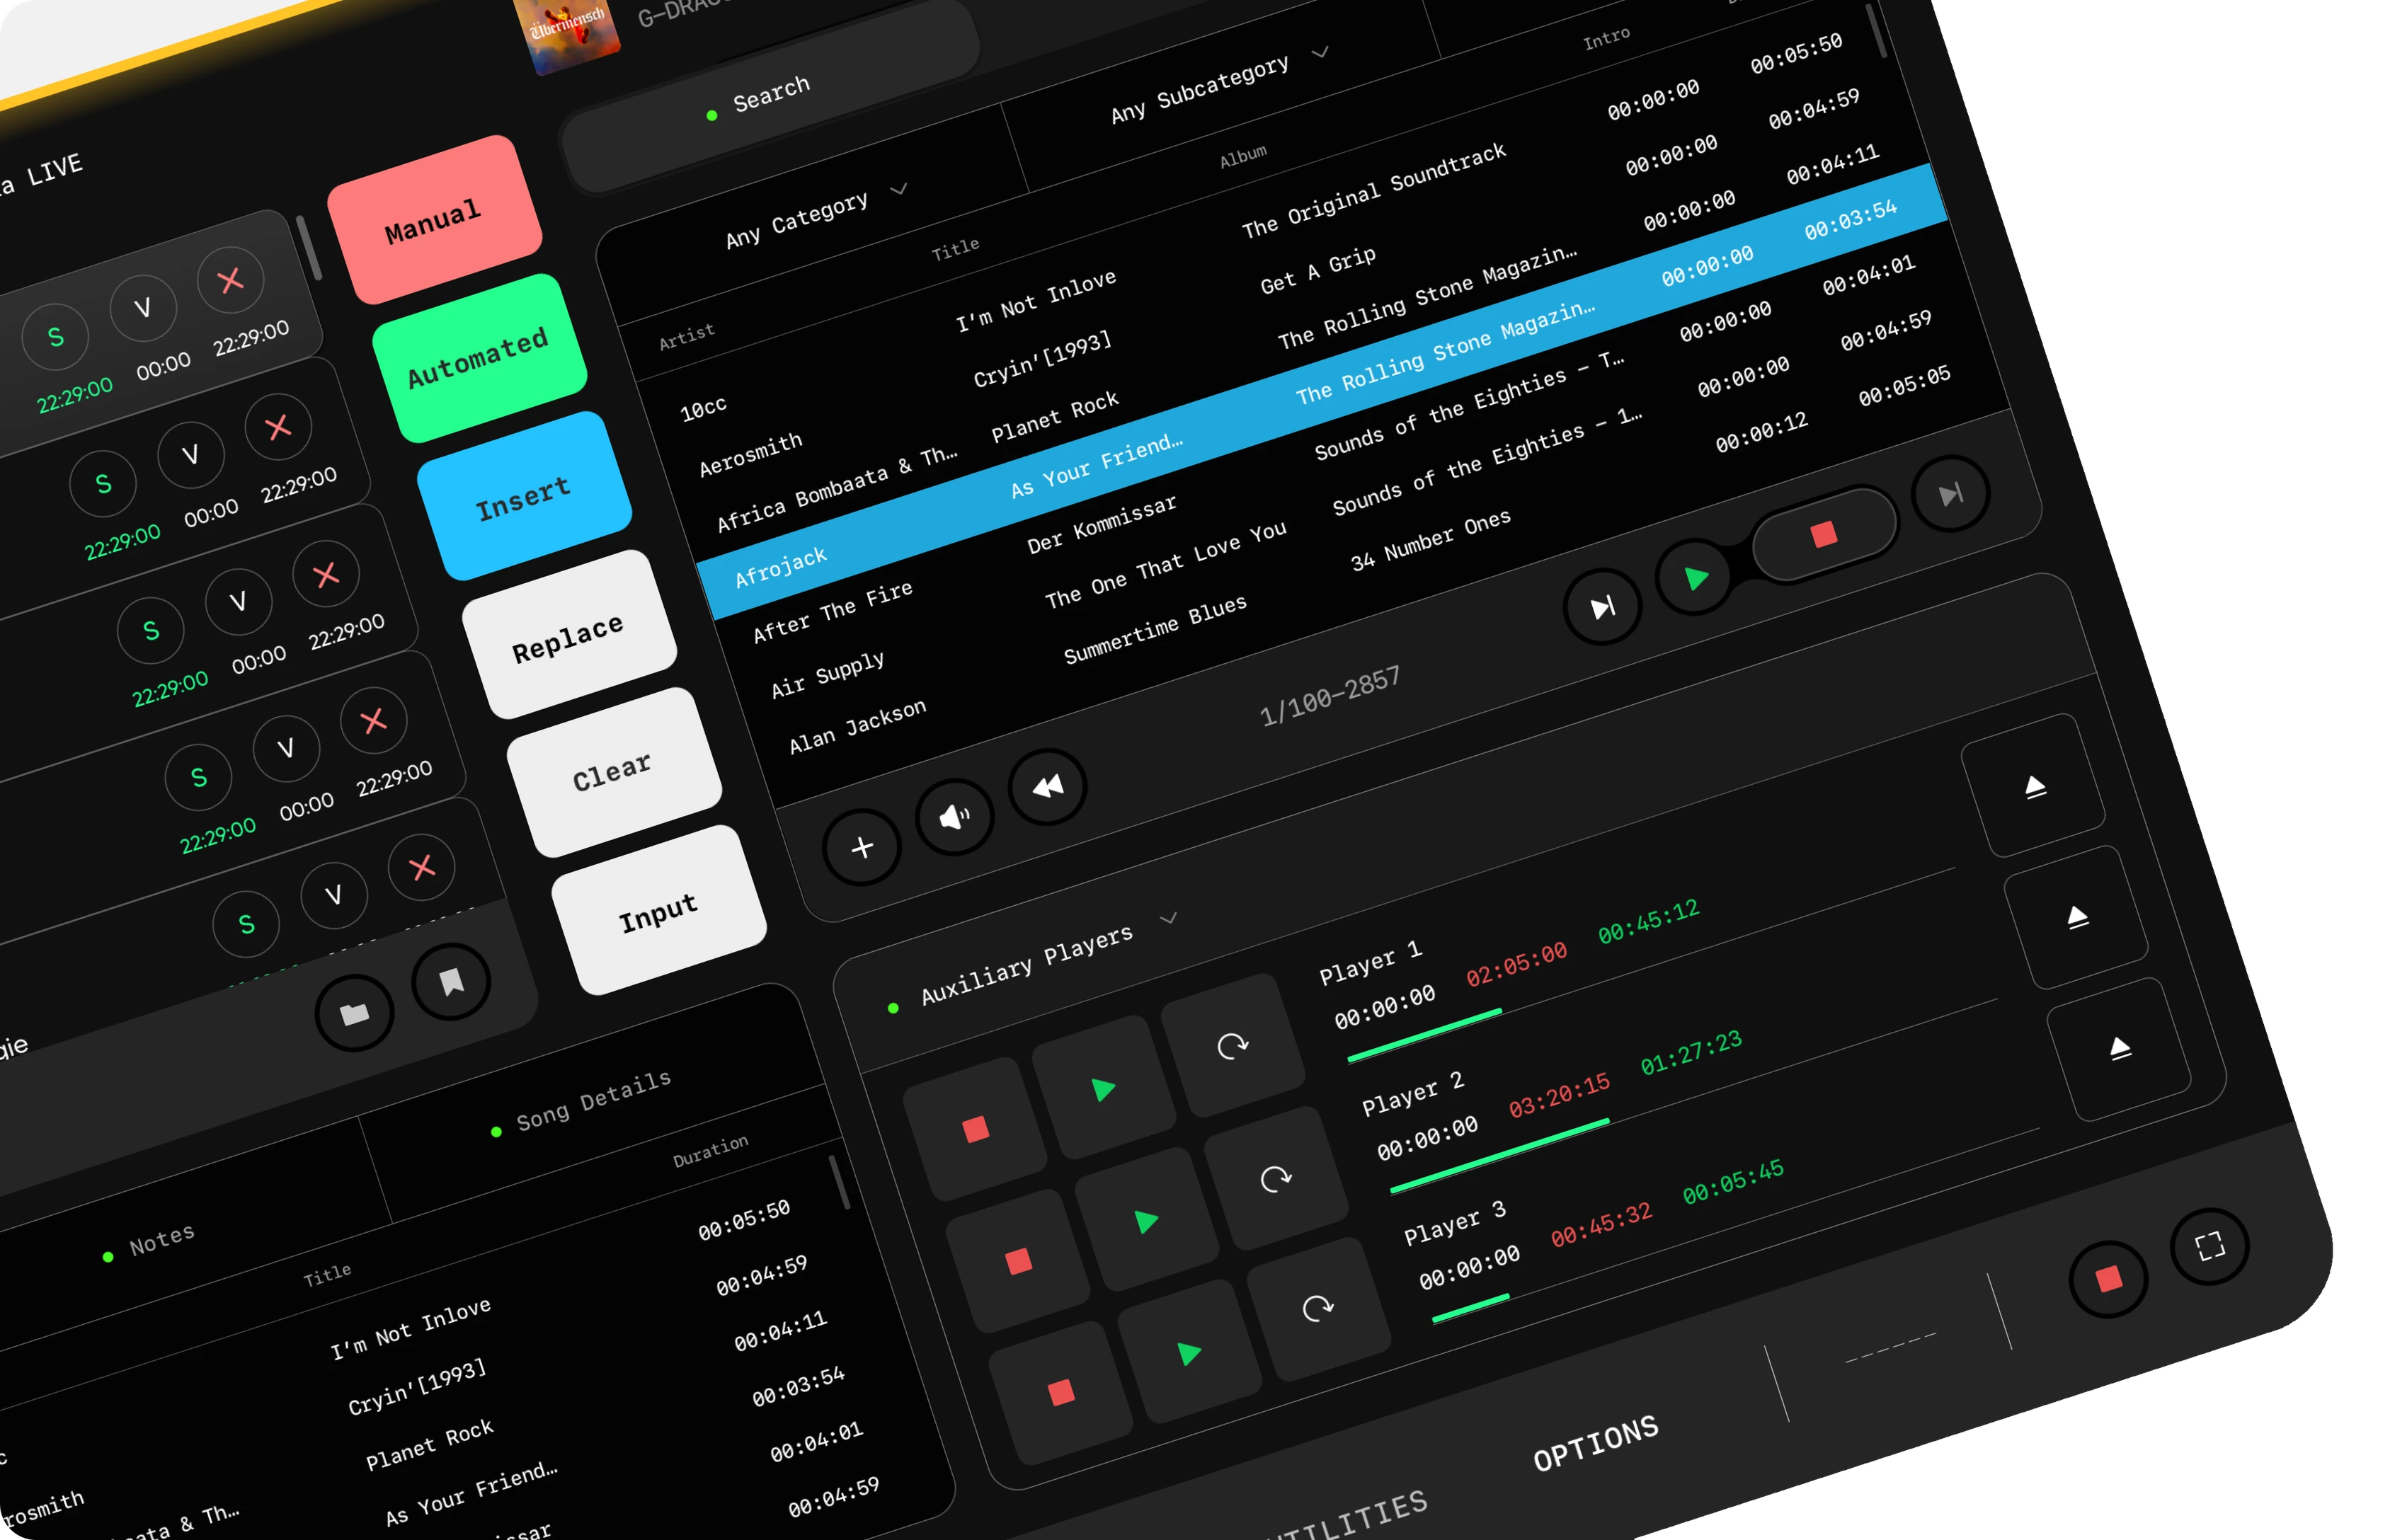Click the white skip-next button
Viewport: 2407px width, 1540px height.
coord(1603,607)
